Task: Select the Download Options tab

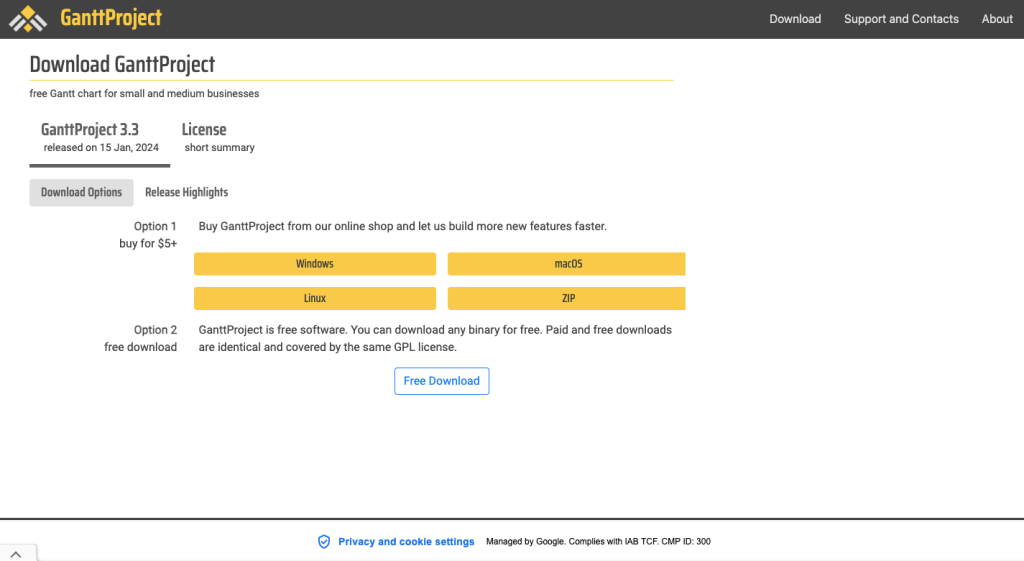Action: pos(81,192)
